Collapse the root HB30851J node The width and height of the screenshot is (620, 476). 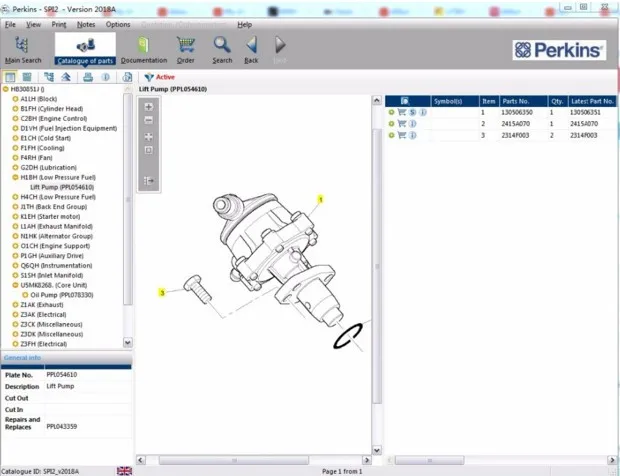coord(6,89)
